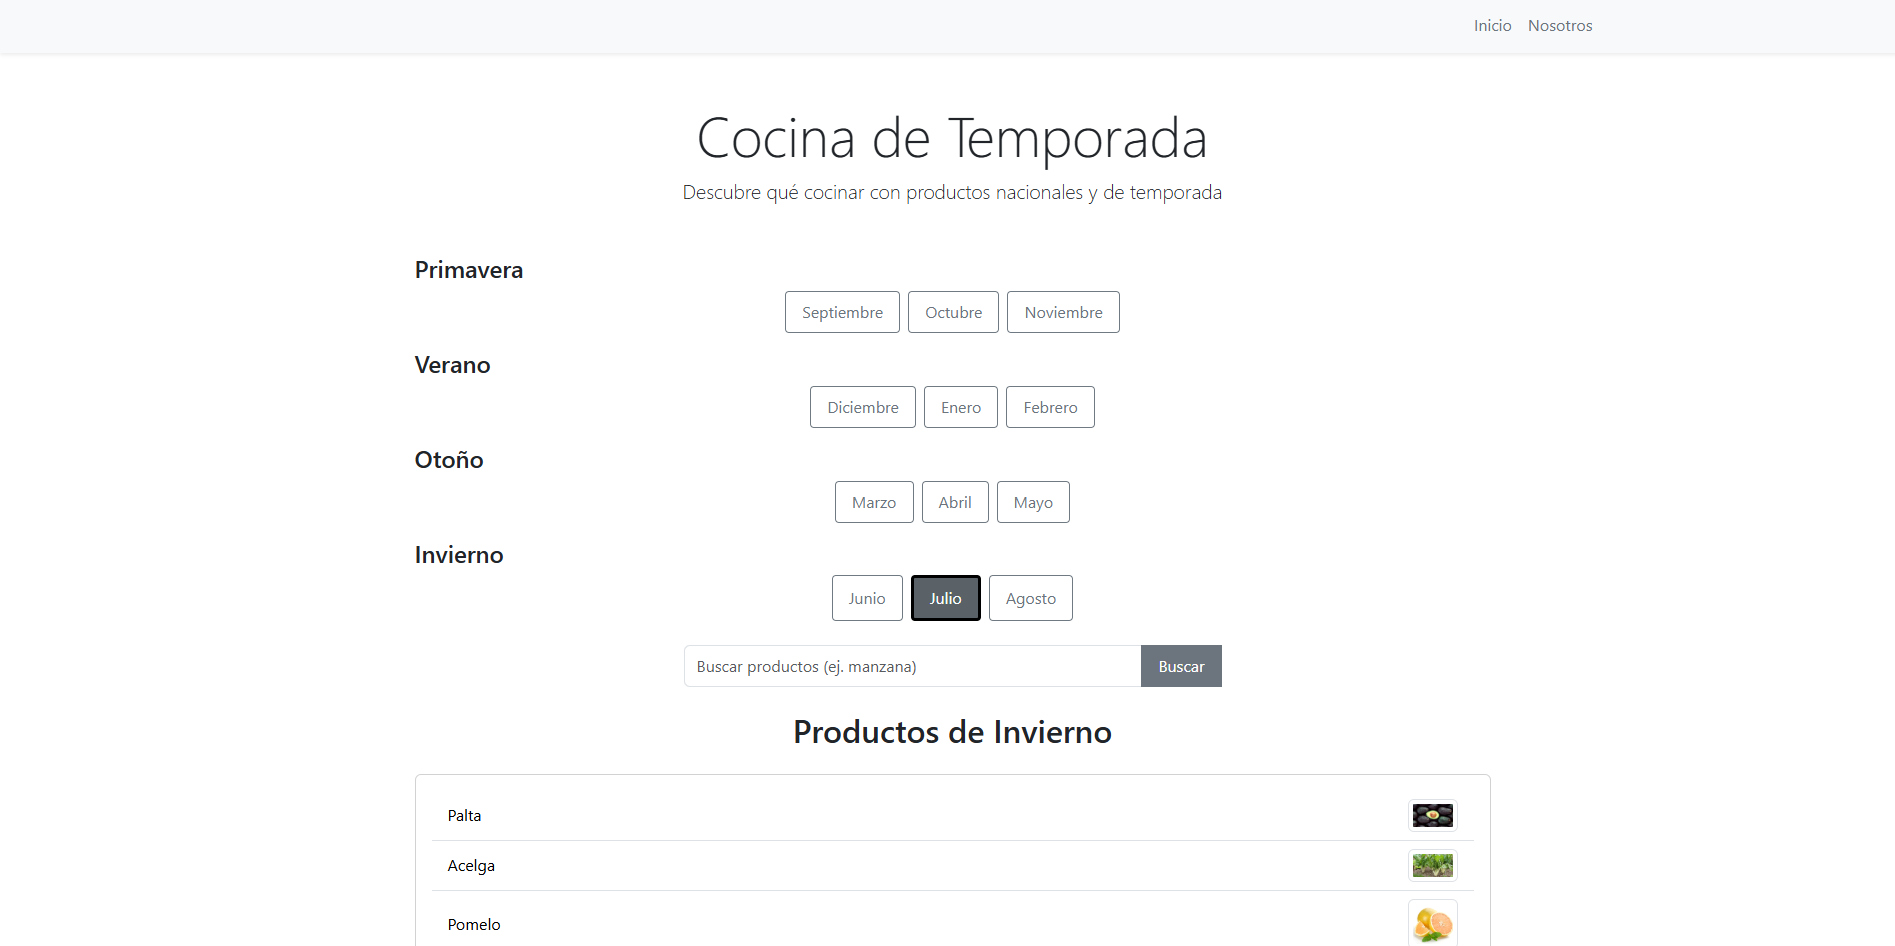Select the Marzo month button
This screenshot has height=946, width=1895.
click(x=874, y=502)
